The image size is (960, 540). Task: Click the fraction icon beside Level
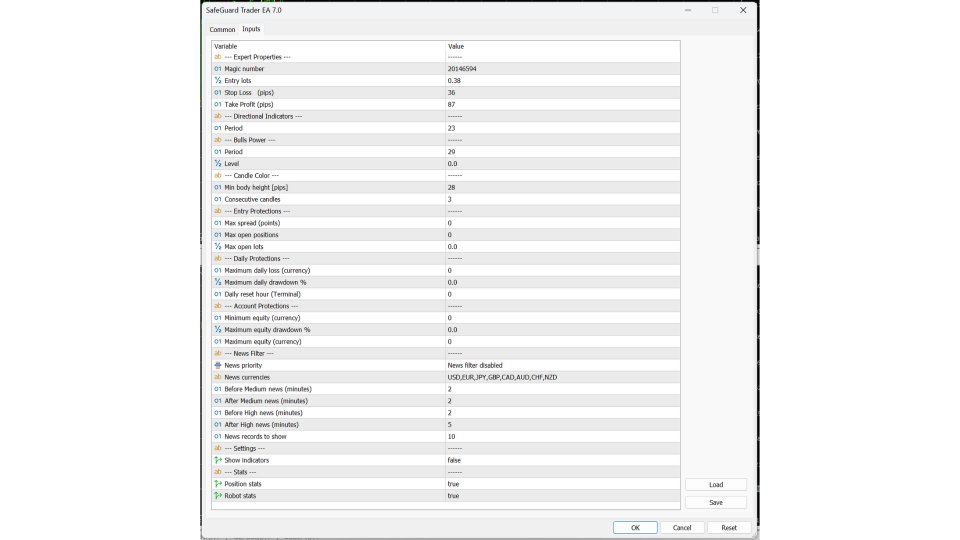click(217, 163)
